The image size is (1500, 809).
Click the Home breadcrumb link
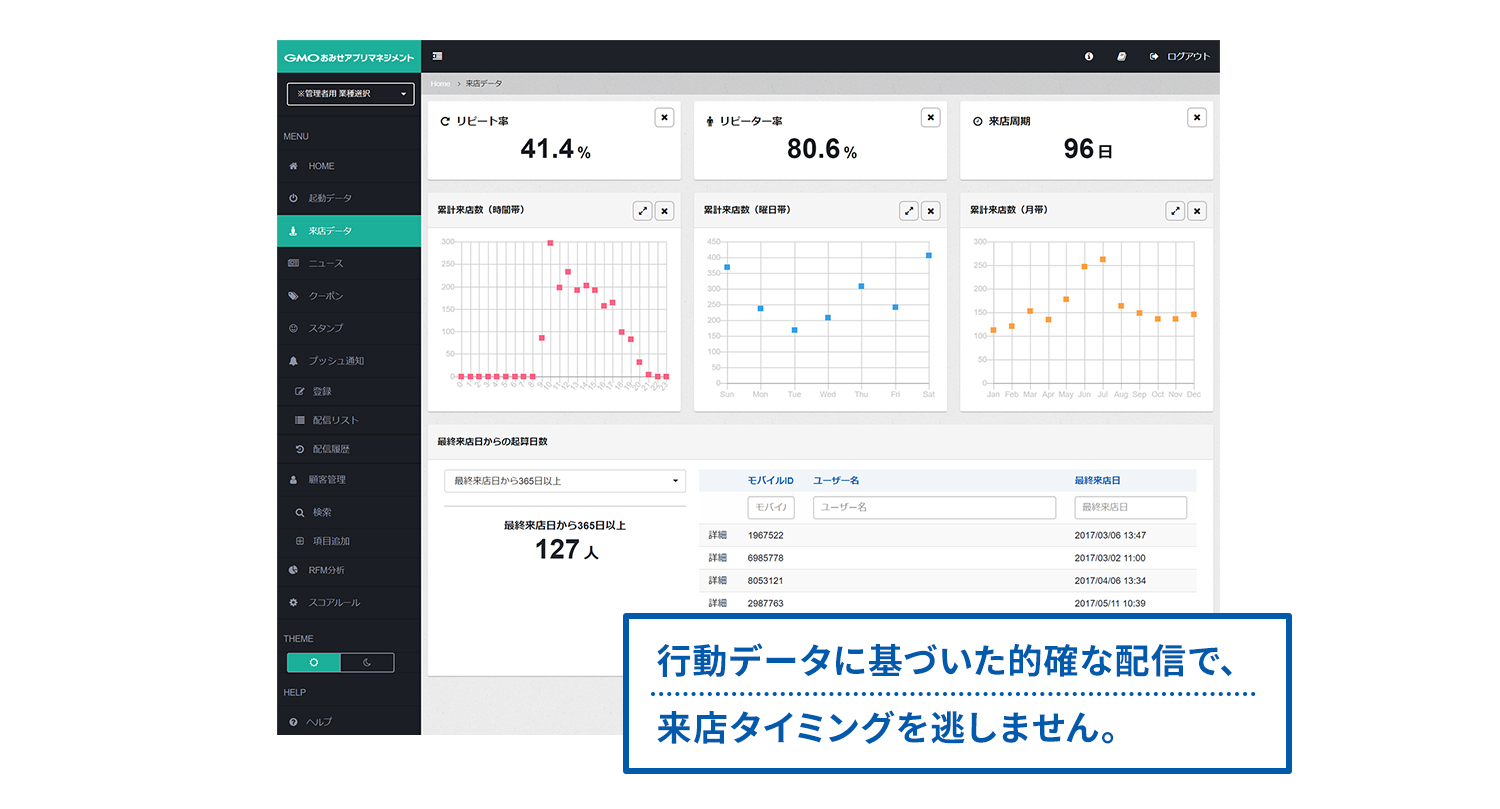tap(440, 83)
